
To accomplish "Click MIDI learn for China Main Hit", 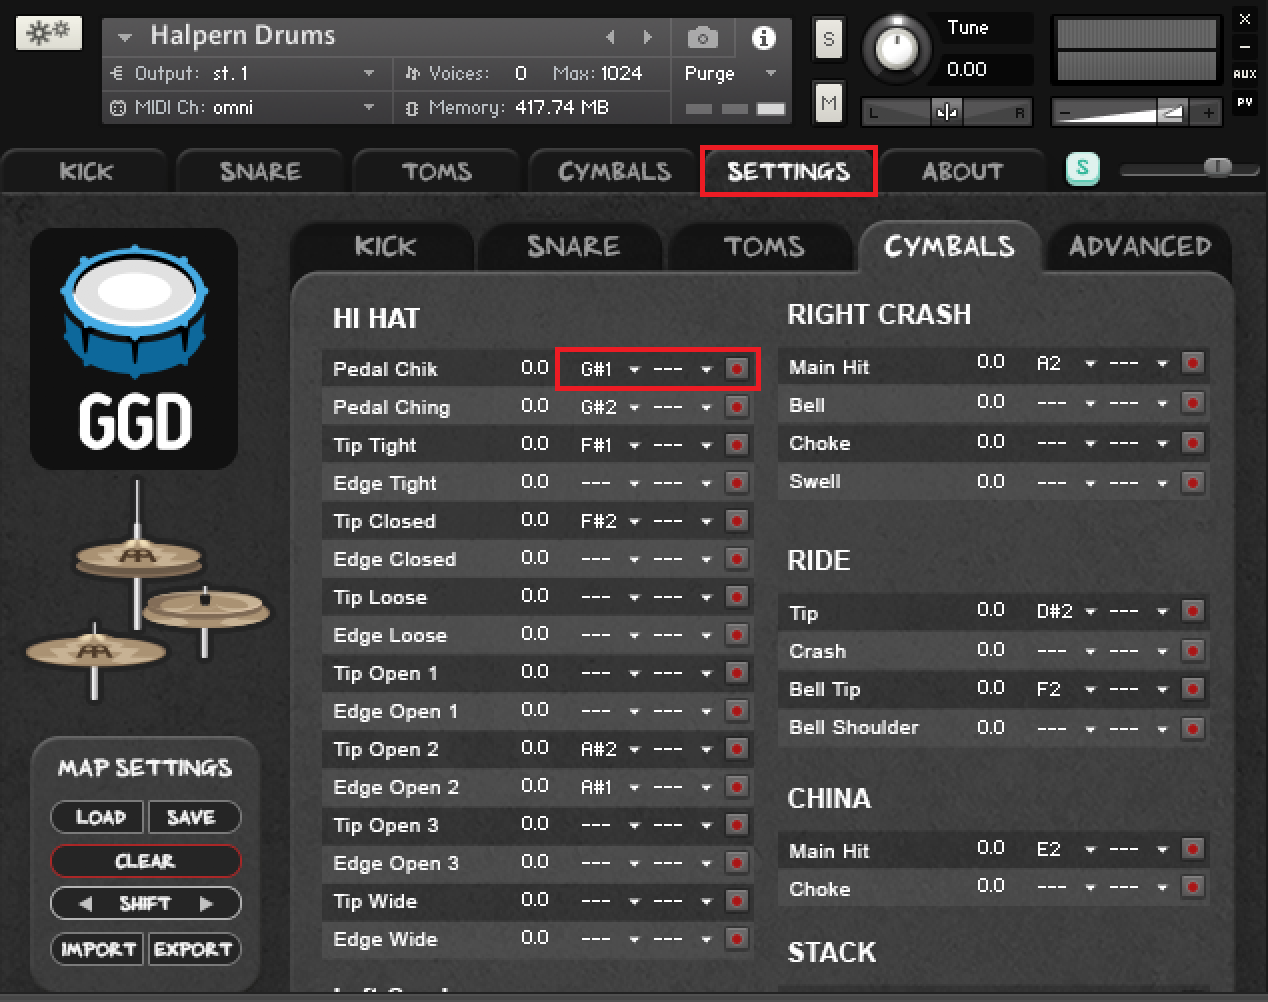I will click(x=1192, y=849).
